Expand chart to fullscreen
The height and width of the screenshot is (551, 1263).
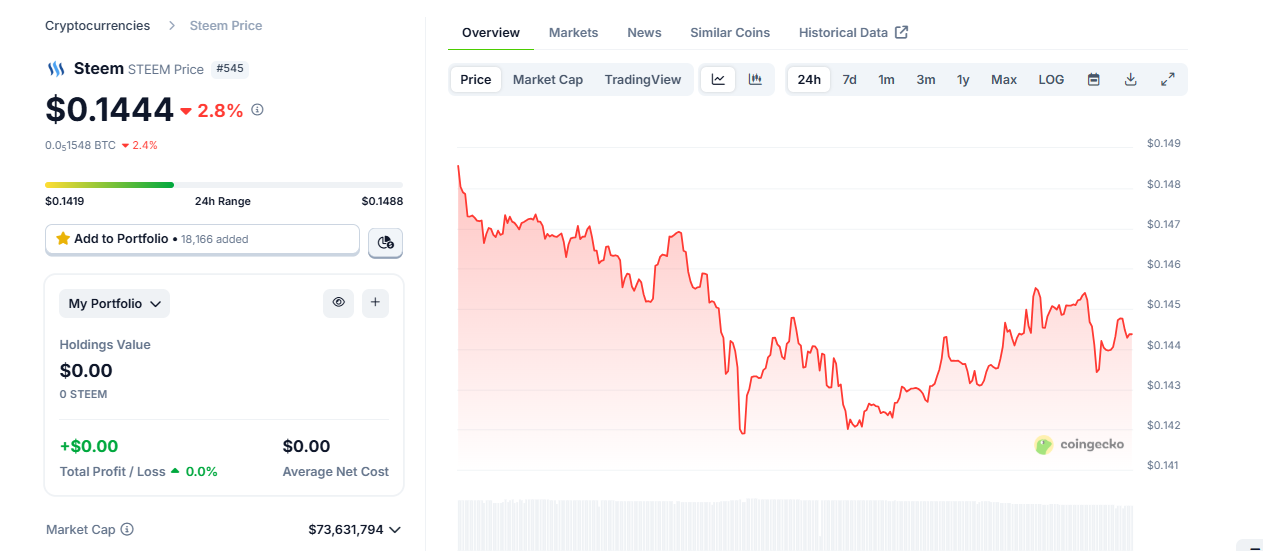[1167, 80]
